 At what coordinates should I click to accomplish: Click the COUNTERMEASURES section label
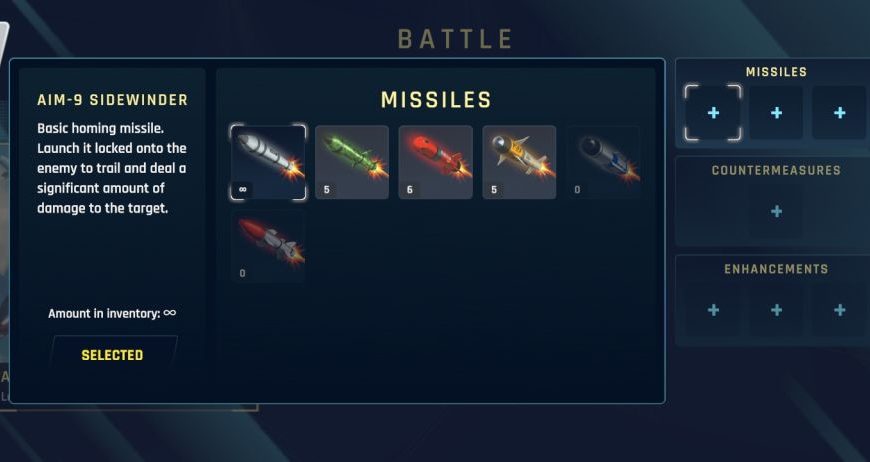(776, 170)
